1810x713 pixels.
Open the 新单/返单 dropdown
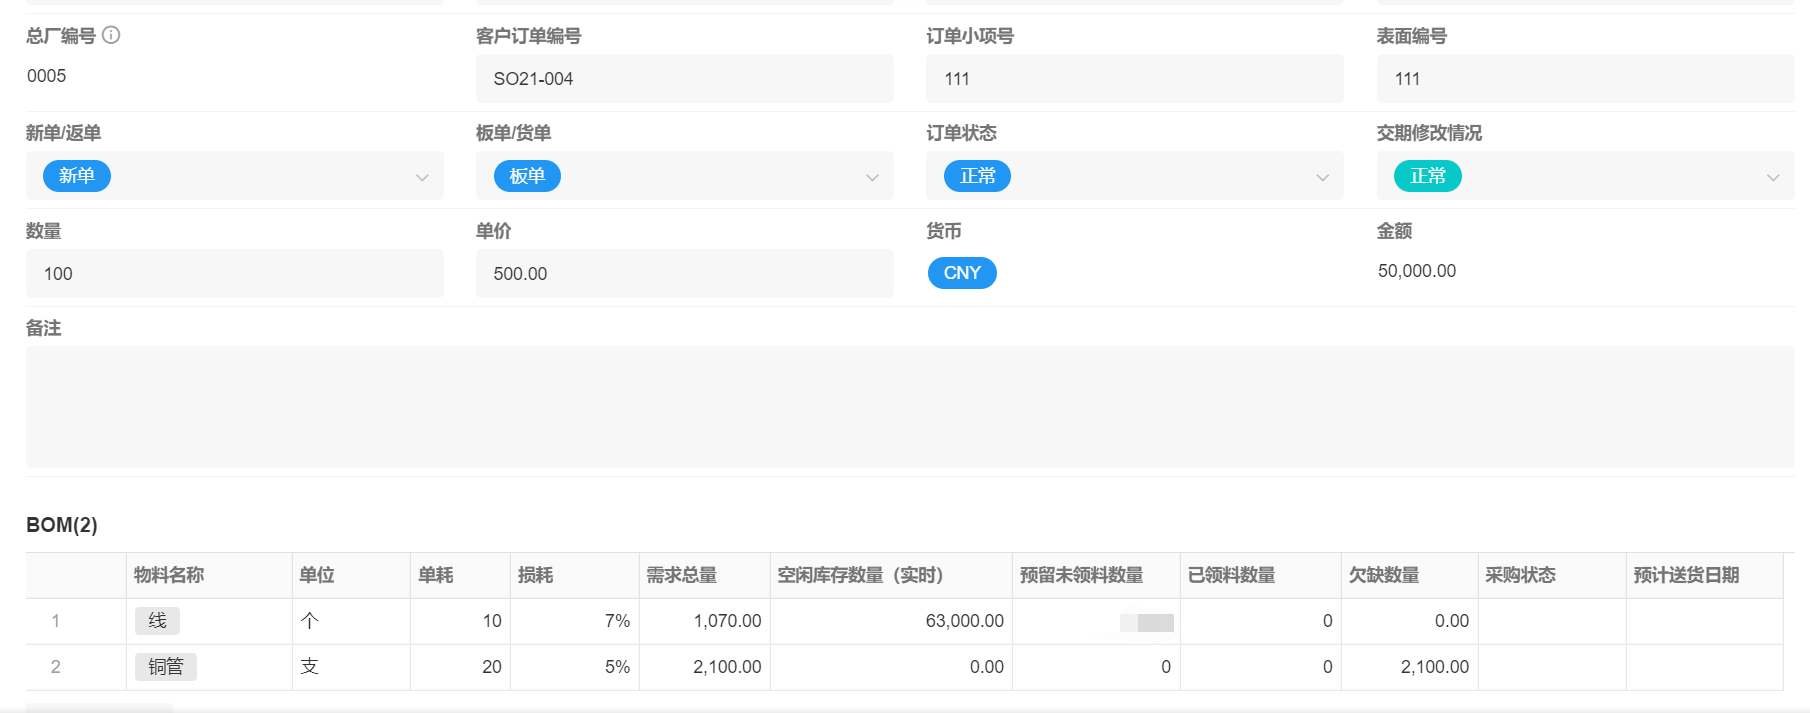coord(235,176)
